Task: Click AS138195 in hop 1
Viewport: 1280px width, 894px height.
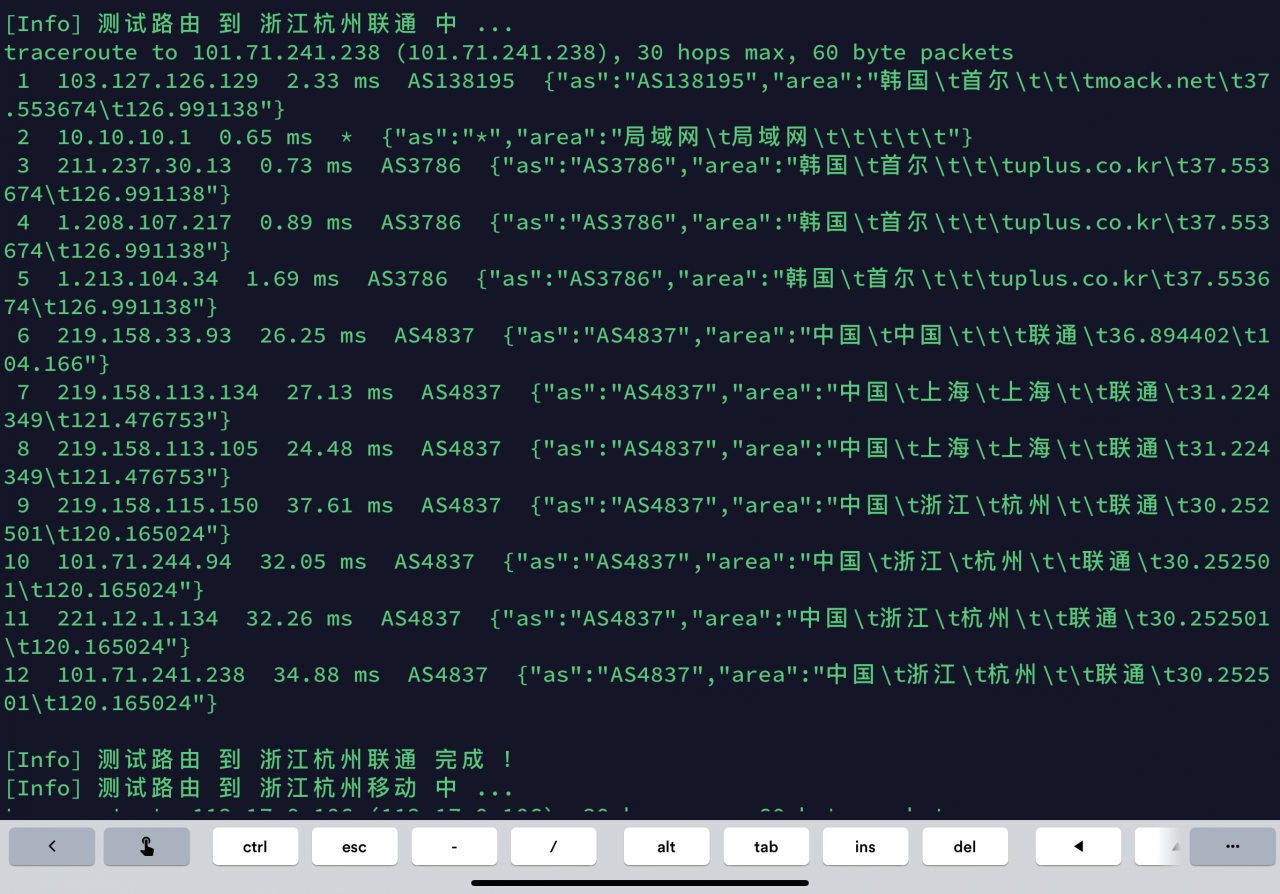Action: tap(461, 81)
